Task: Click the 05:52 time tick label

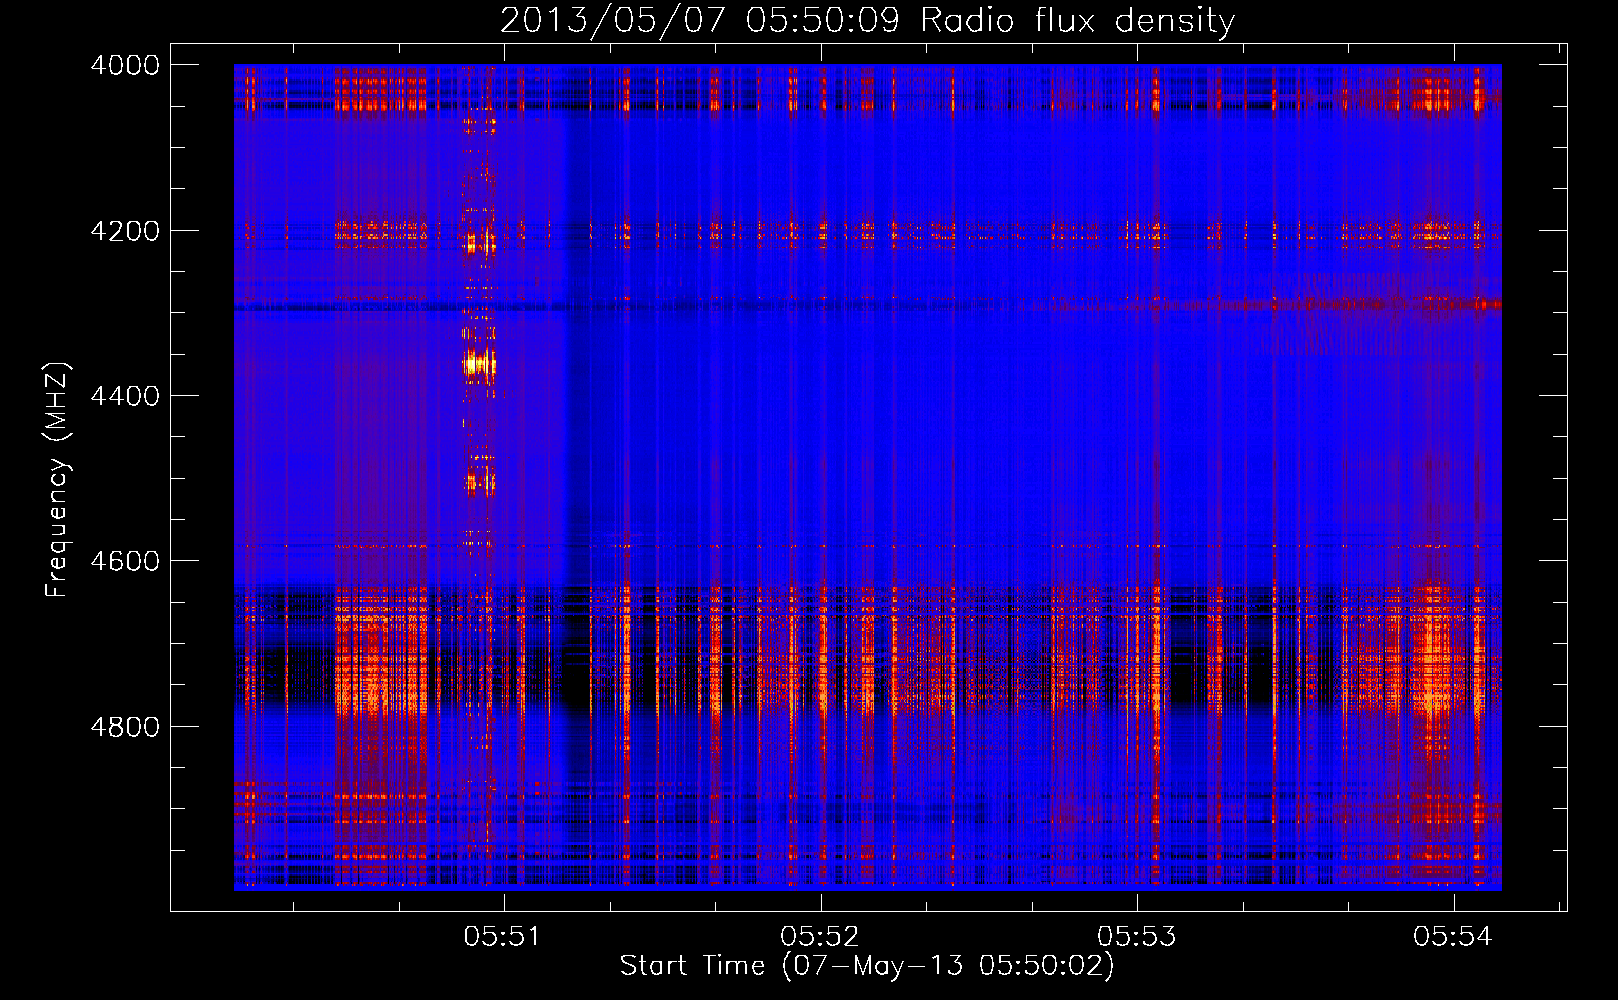Action: click(819, 936)
